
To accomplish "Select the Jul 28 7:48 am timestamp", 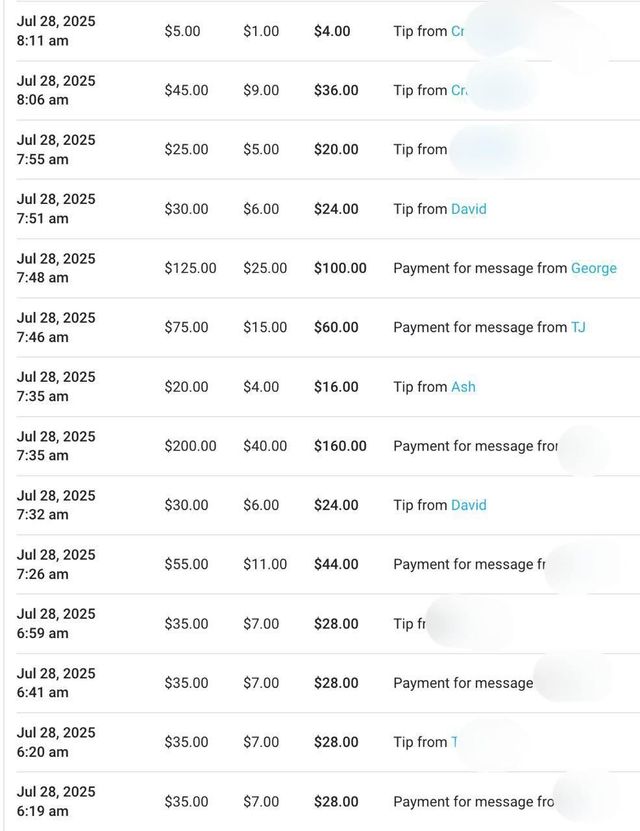I will click(56, 268).
